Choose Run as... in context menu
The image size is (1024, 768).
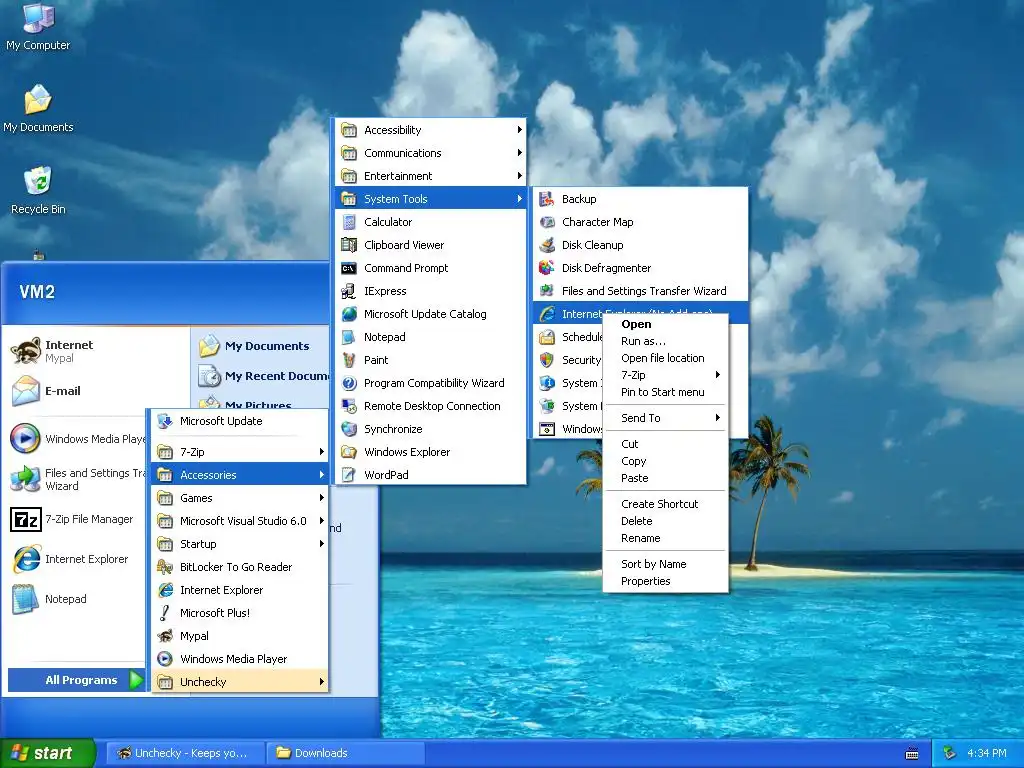click(665, 341)
